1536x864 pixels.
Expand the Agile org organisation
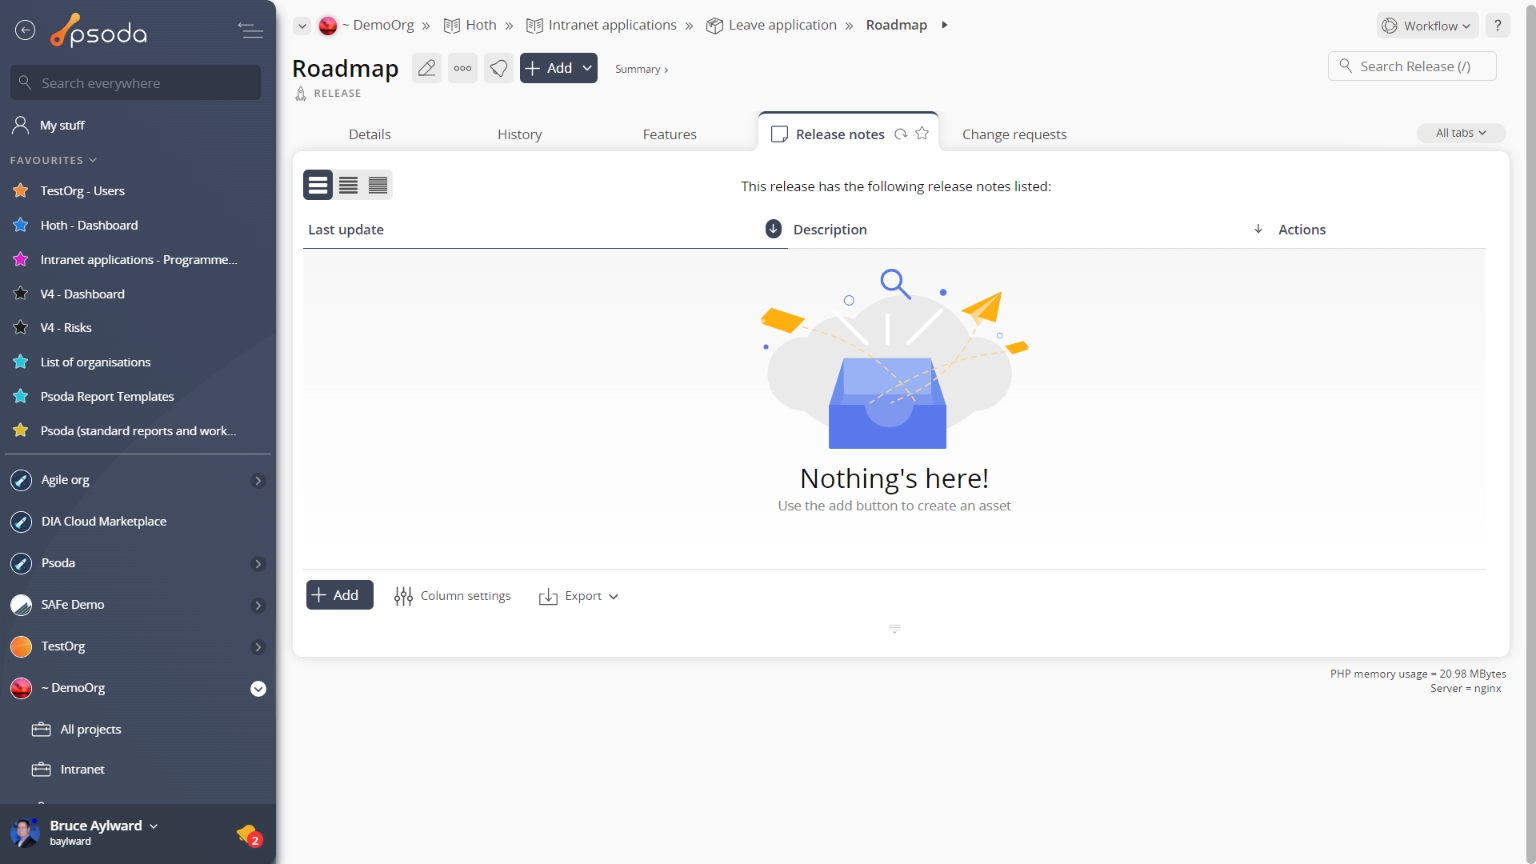tap(258, 481)
